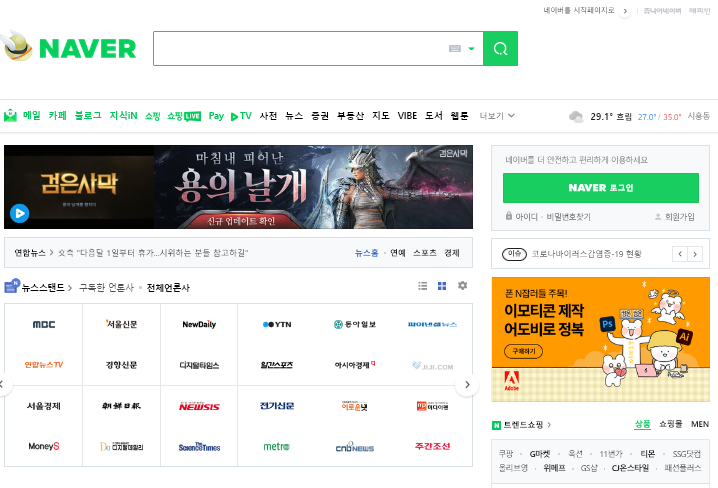The height and width of the screenshot is (488, 718).
Task: Open 연합뉴스 headline source link
Action: tap(30, 253)
